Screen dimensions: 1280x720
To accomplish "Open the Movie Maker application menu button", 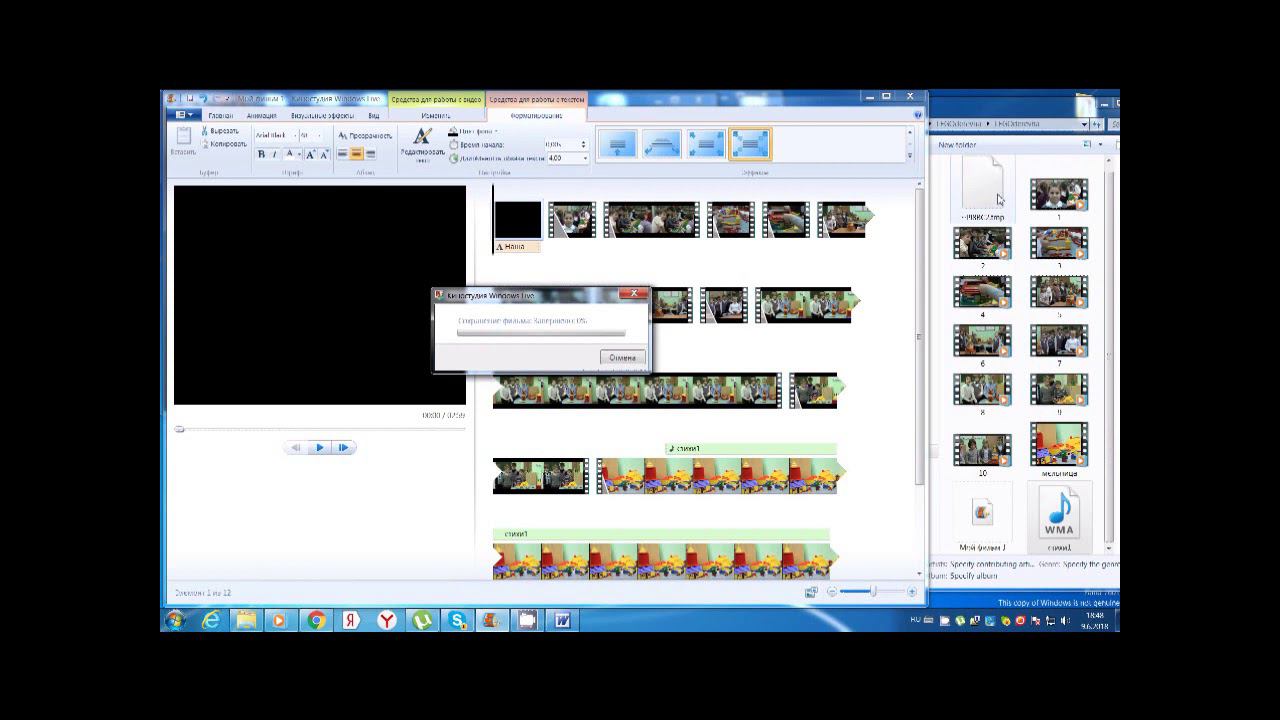I will 182,115.
